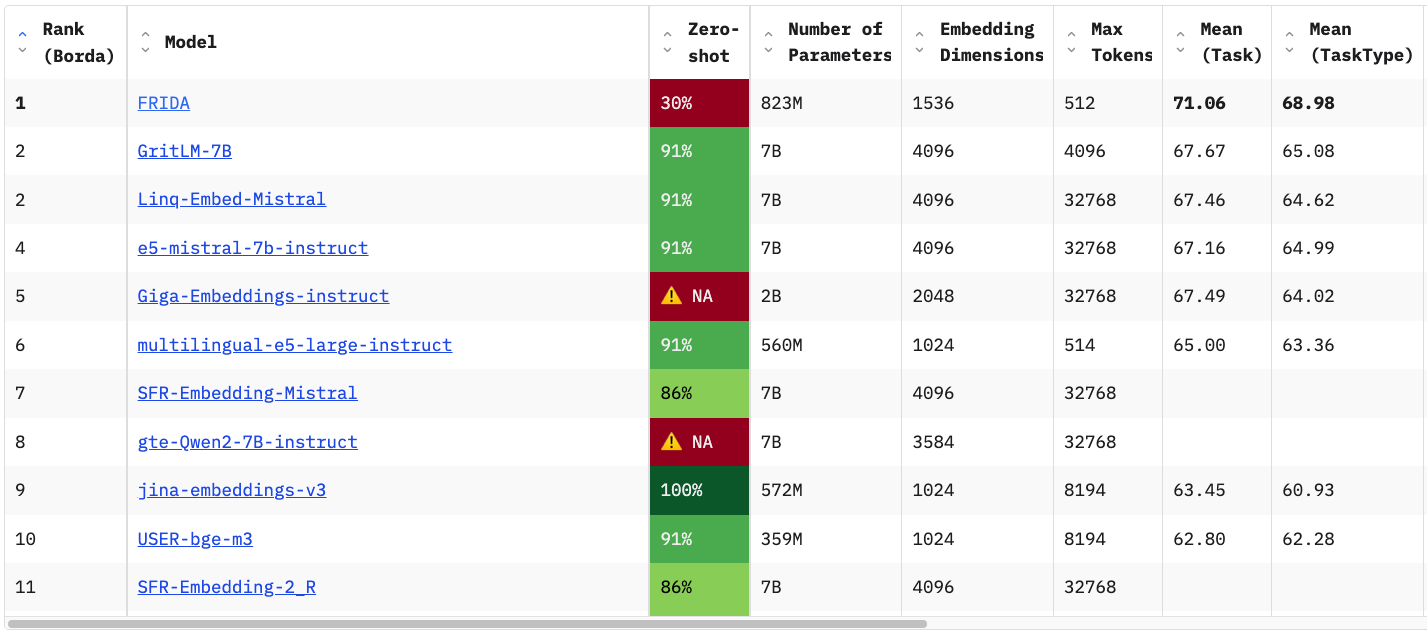Click FRIDA's red 30% zero-shot cell

point(699,103)
